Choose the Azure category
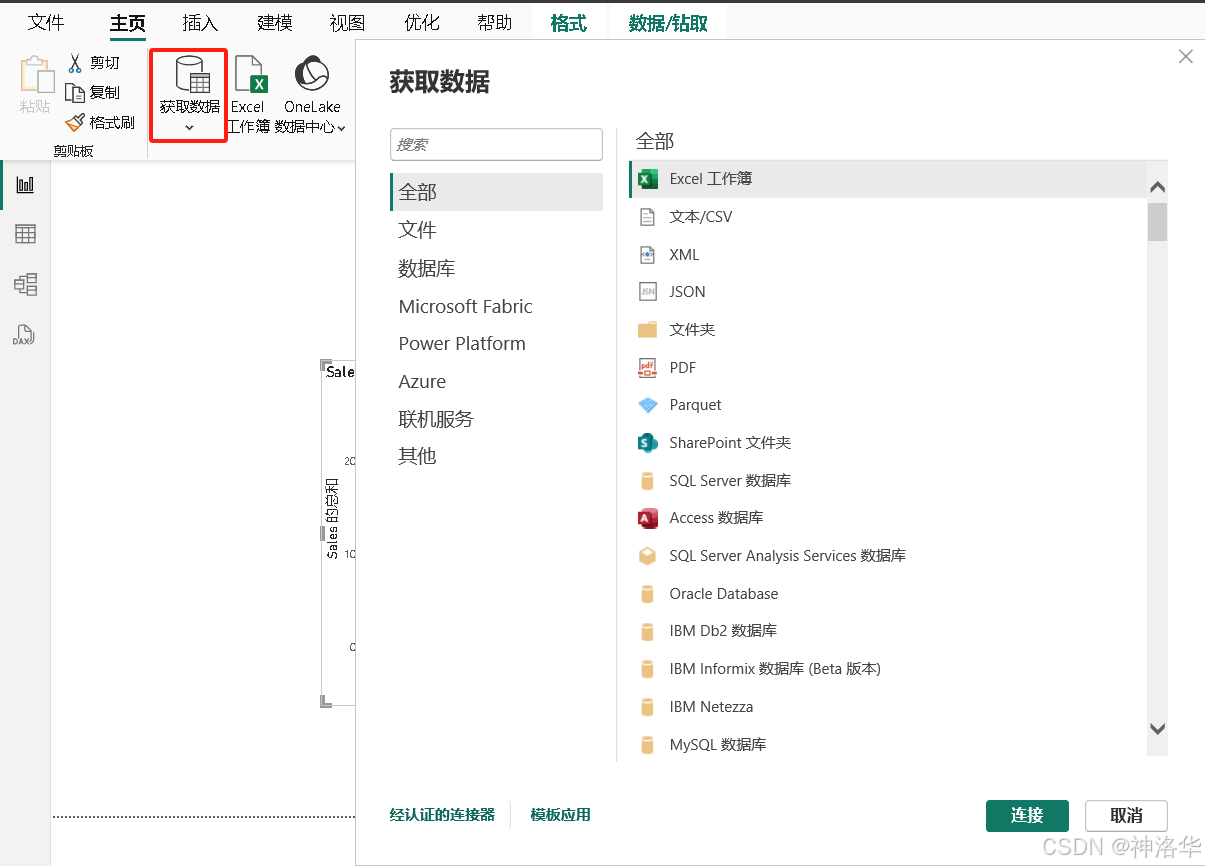 [x=496, y=381]
